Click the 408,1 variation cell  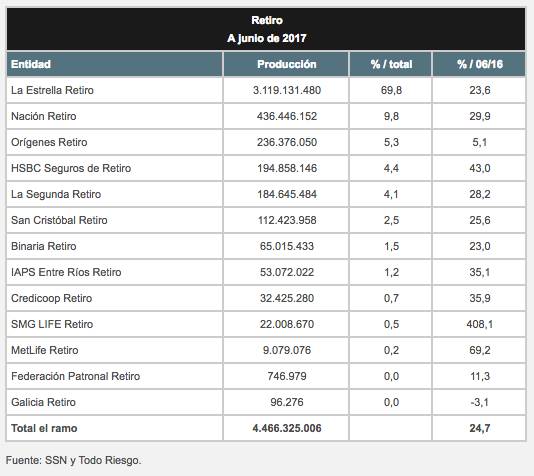click(479, 324)
